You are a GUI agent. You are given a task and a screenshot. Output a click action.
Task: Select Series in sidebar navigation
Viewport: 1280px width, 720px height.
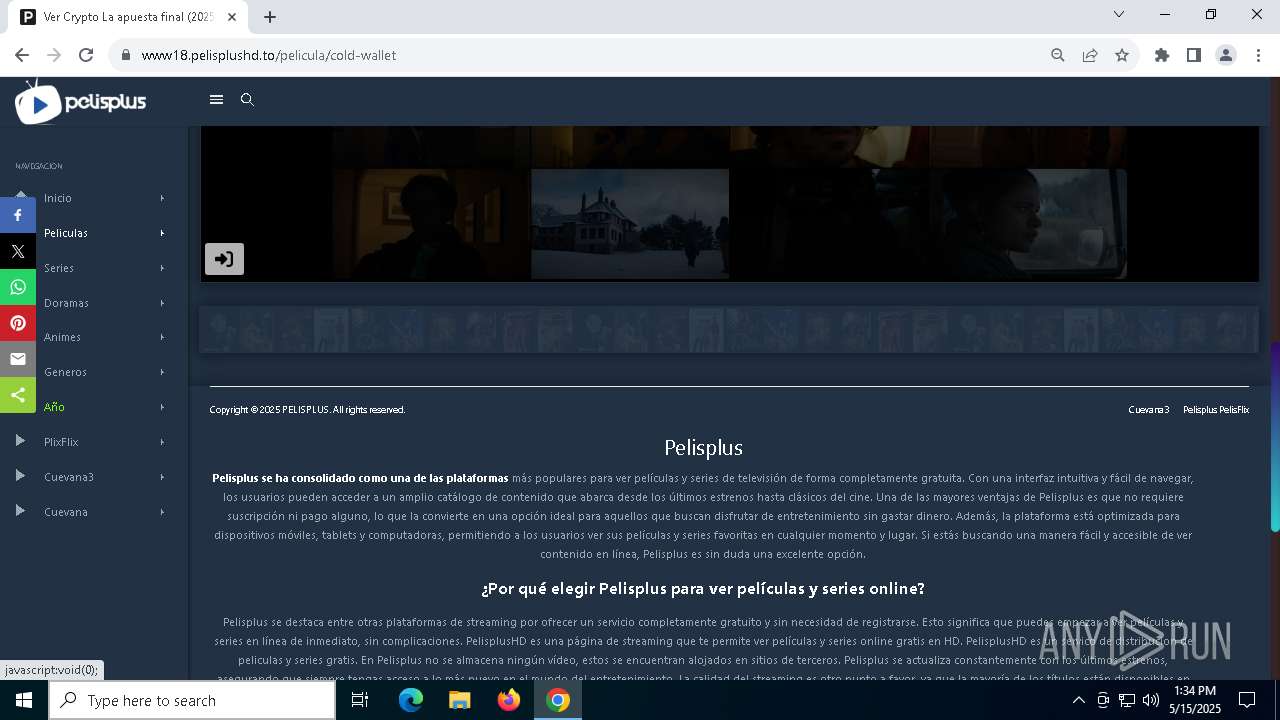click(x=59, y=268)
